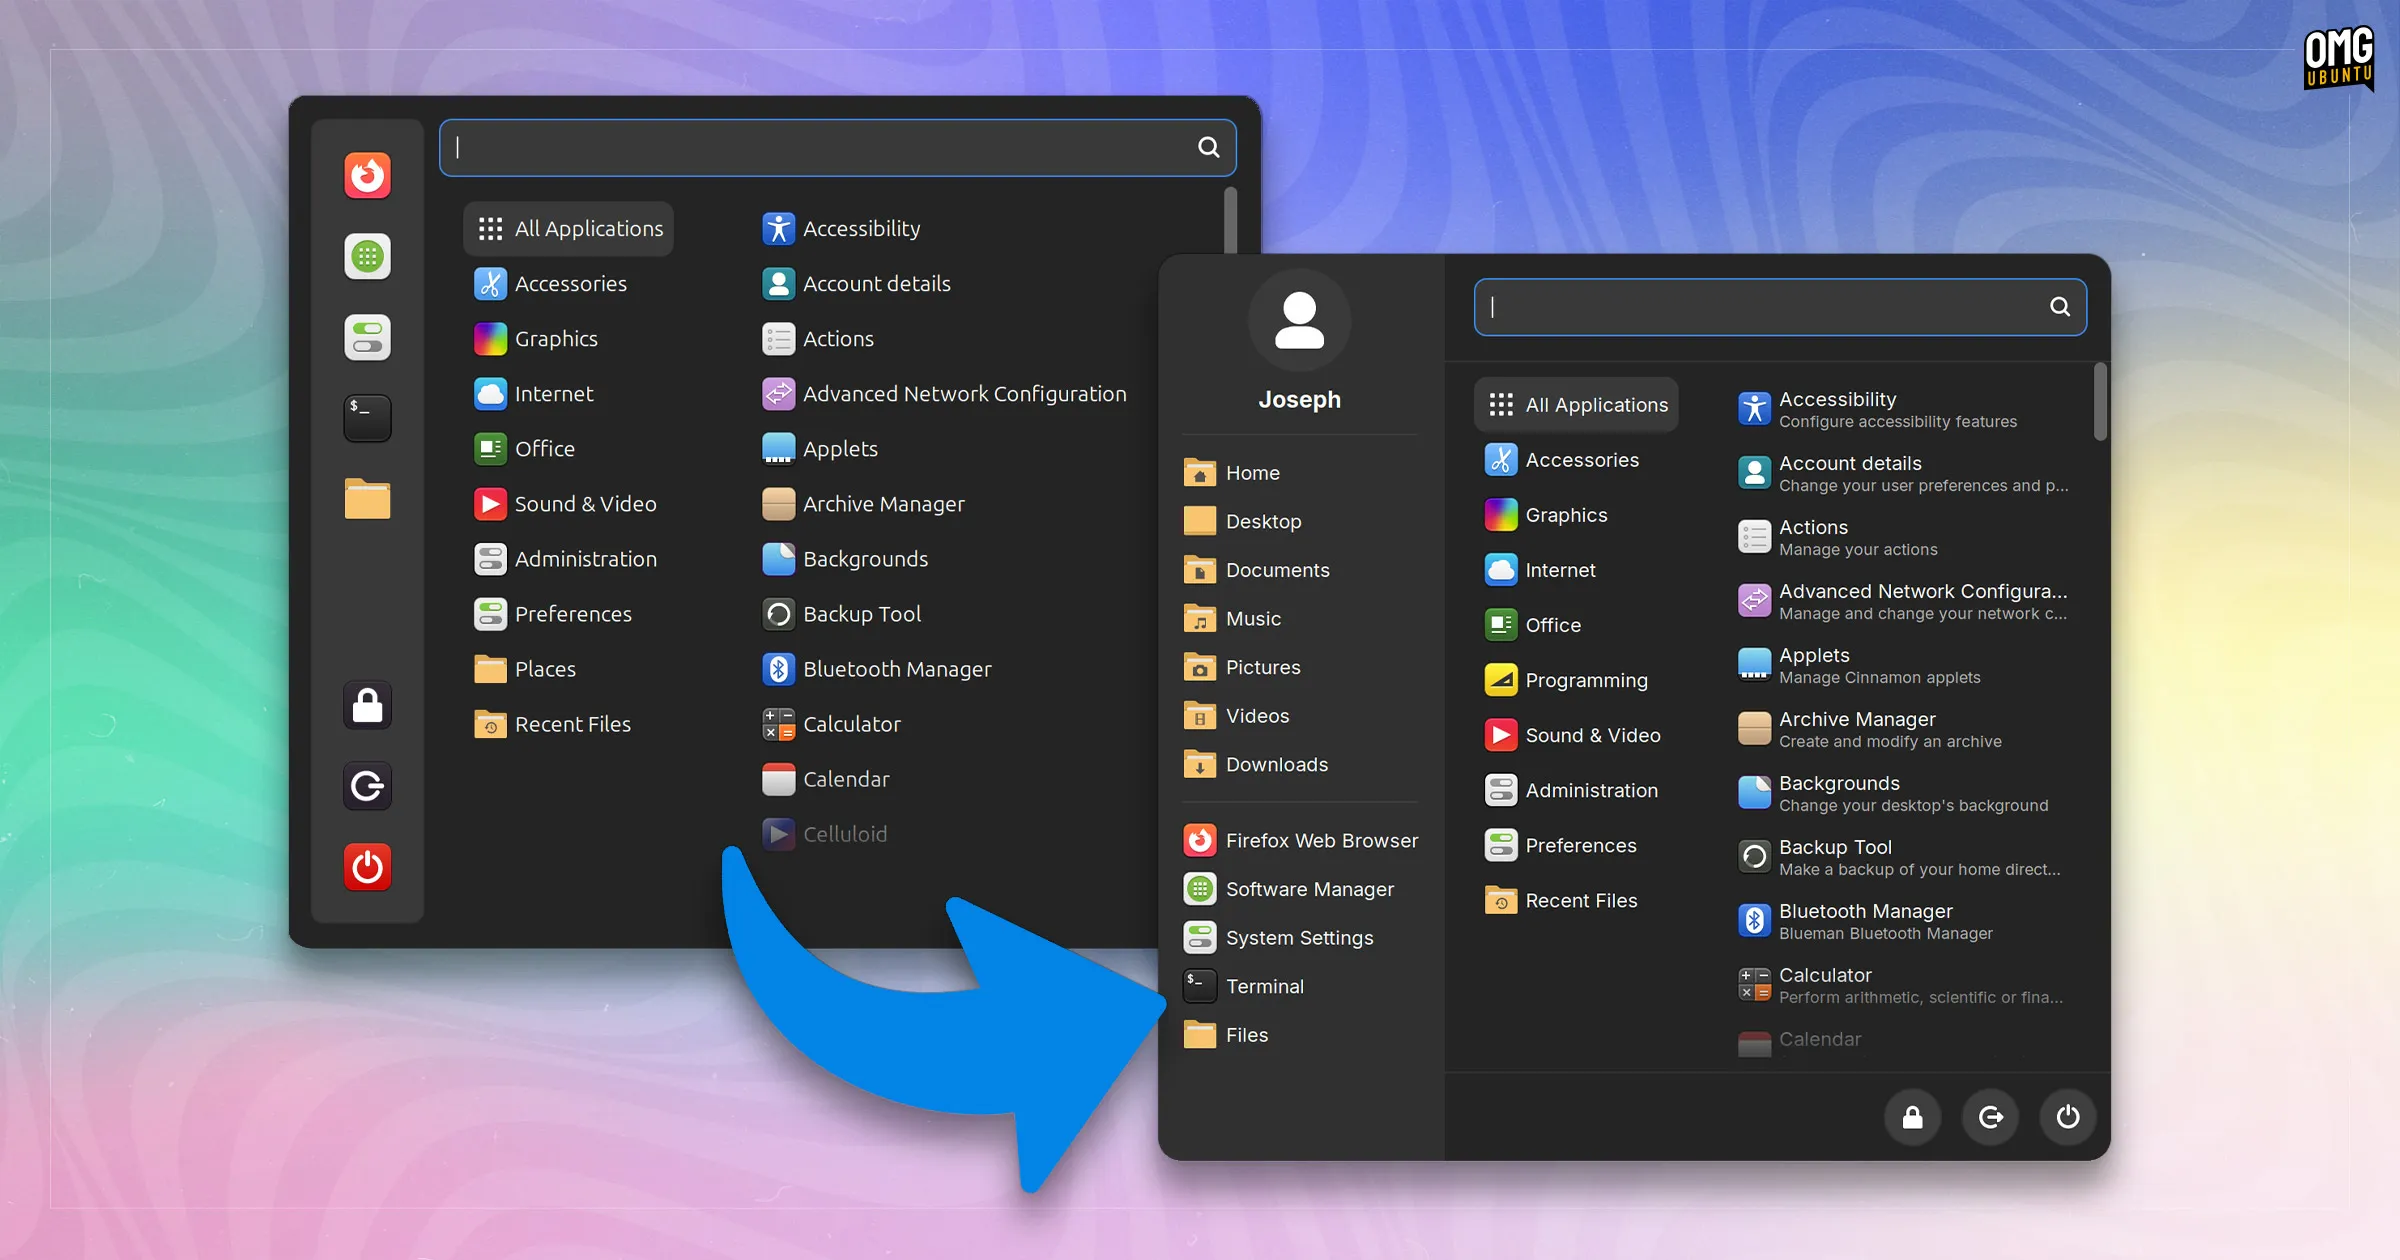Click the new menu's search field

tap(1760, 307)
